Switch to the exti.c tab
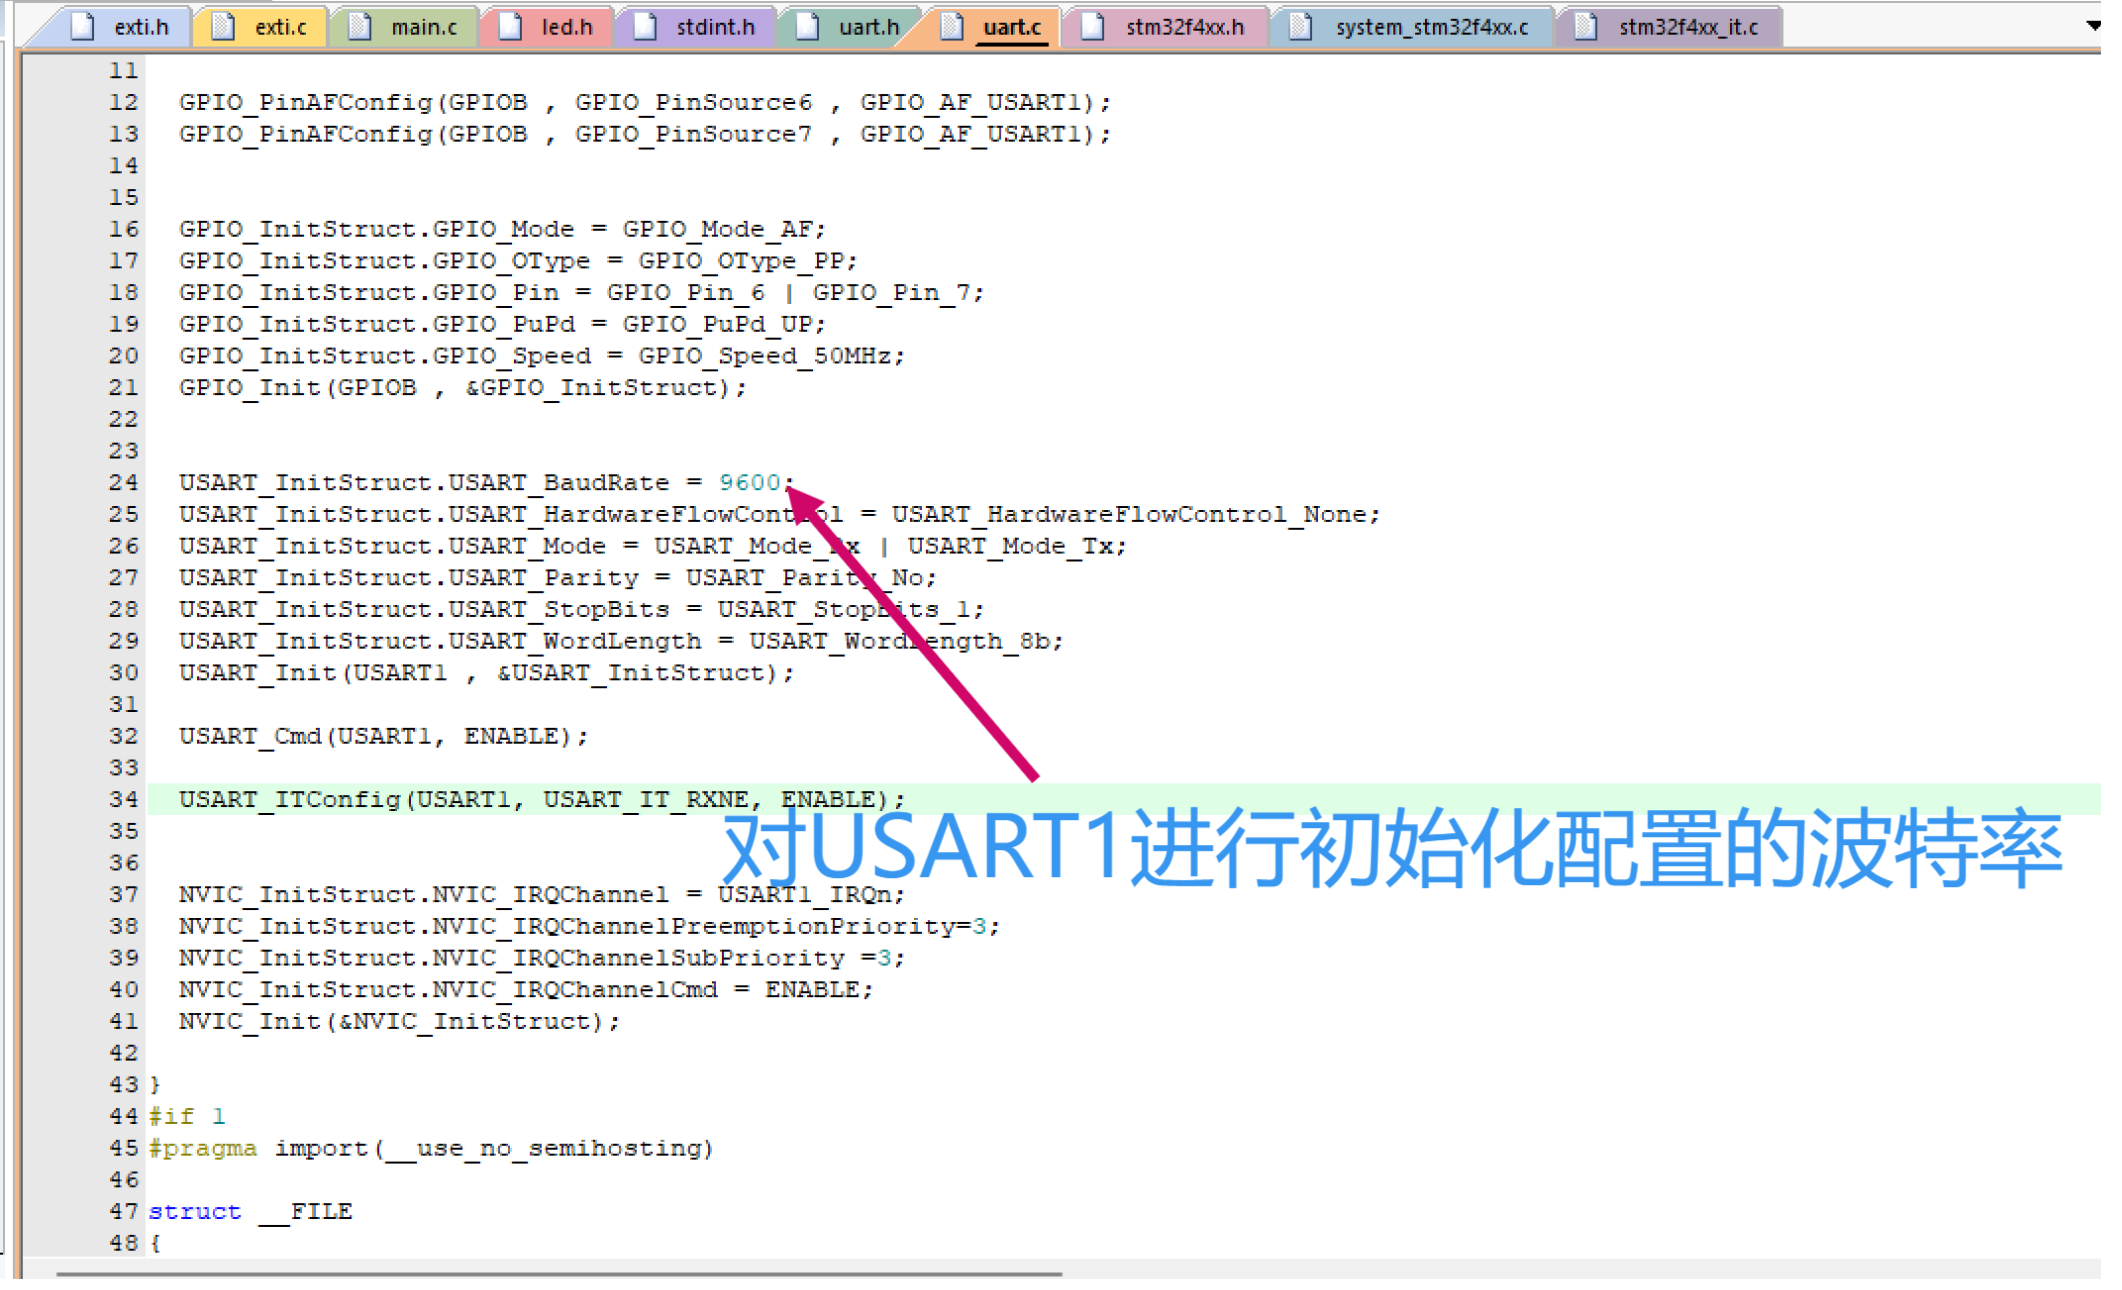The width and height of the screenshot is (2122, 1290). (263, 27)
